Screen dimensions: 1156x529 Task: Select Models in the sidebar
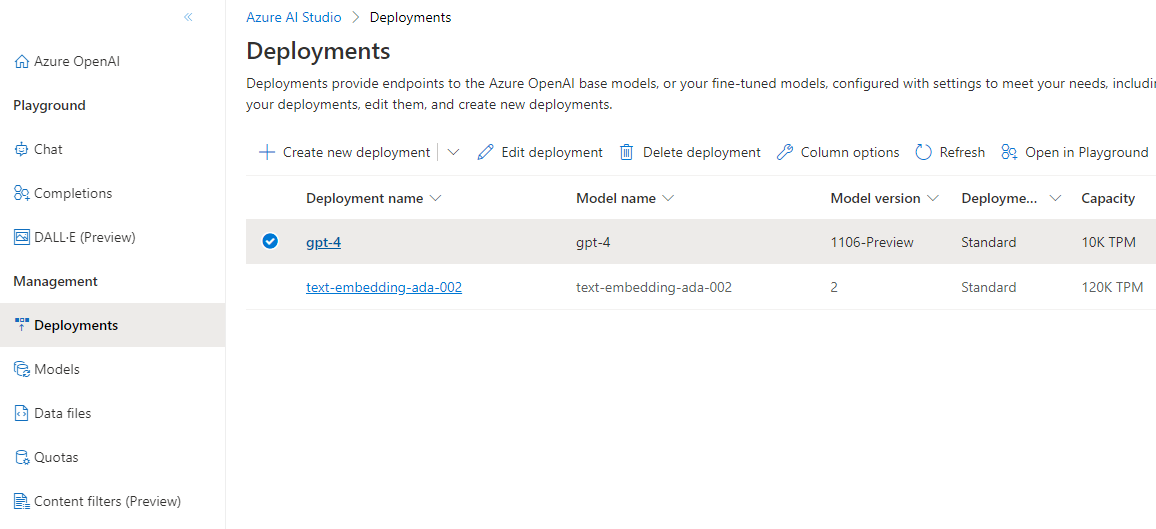pos(57,369)
